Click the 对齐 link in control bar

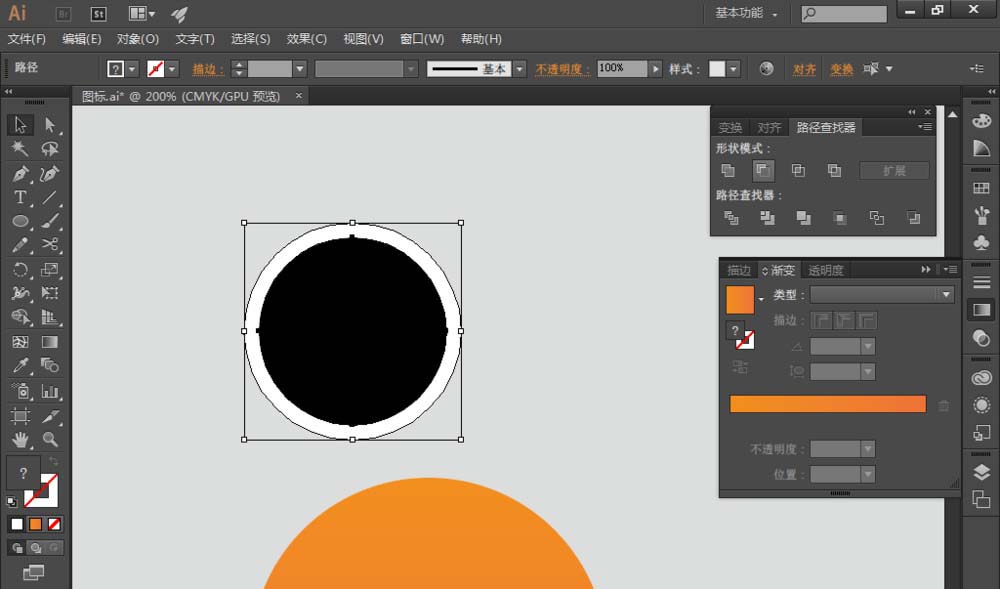coord(804,69)
